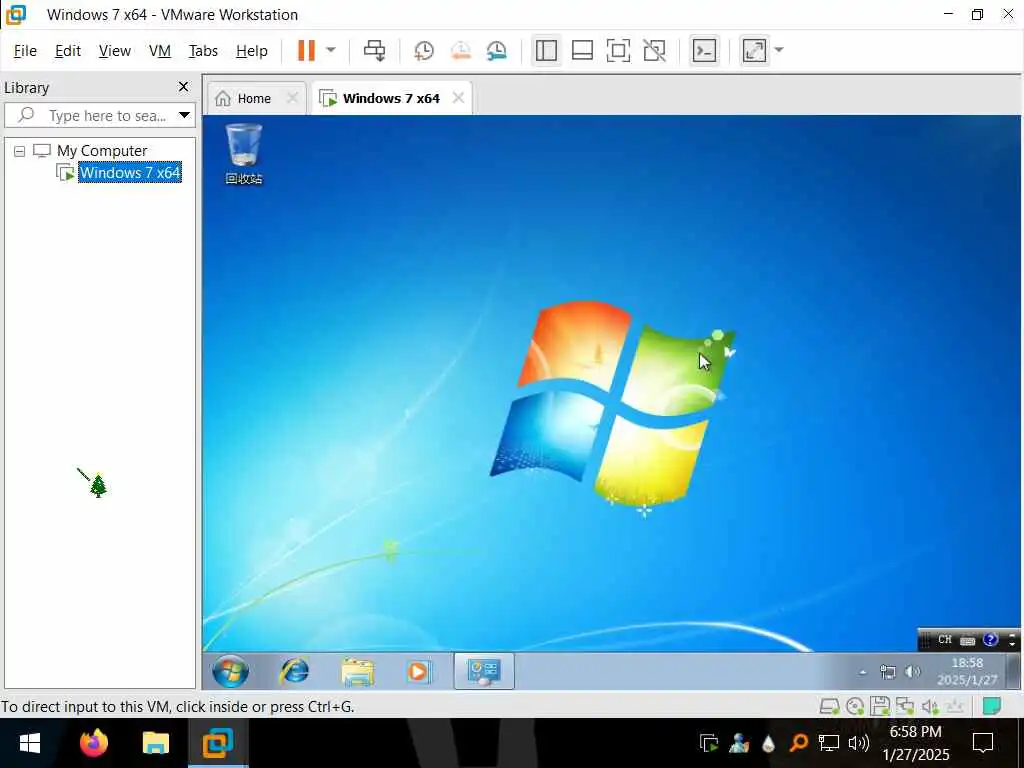This screenshot has height=768, width=1024.
Task: Open the snapshot manager
Action: click(497, 50)
